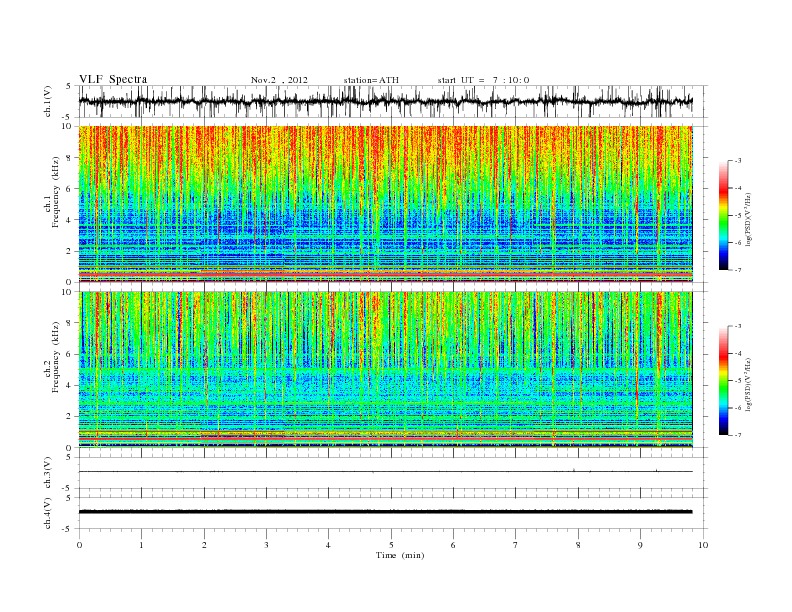Click the time axis tick label '7'
The image size is (792, 612).
click(516, 545)
